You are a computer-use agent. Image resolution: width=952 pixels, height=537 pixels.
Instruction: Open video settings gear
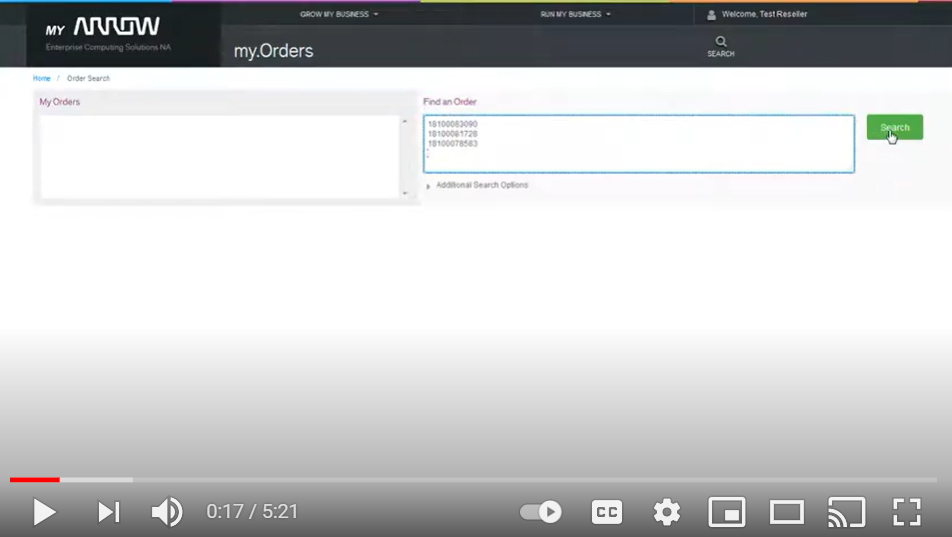pyautogui.click(x=667, y=512)
